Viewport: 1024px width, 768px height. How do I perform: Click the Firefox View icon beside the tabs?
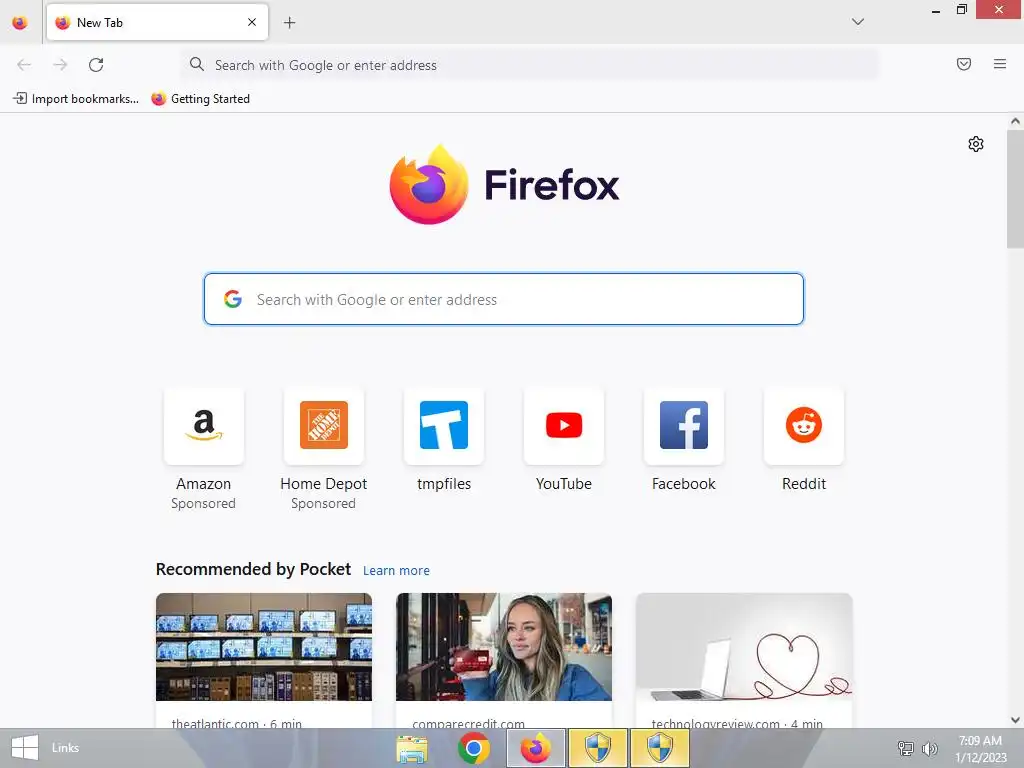pos(20,23)
